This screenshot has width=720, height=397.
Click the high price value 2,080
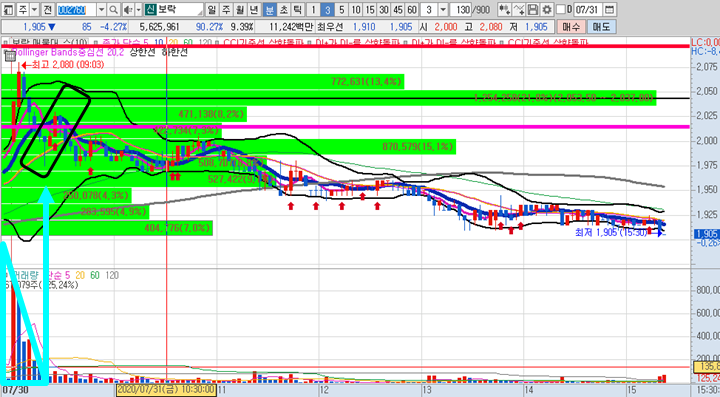click(x=491, y=27)
